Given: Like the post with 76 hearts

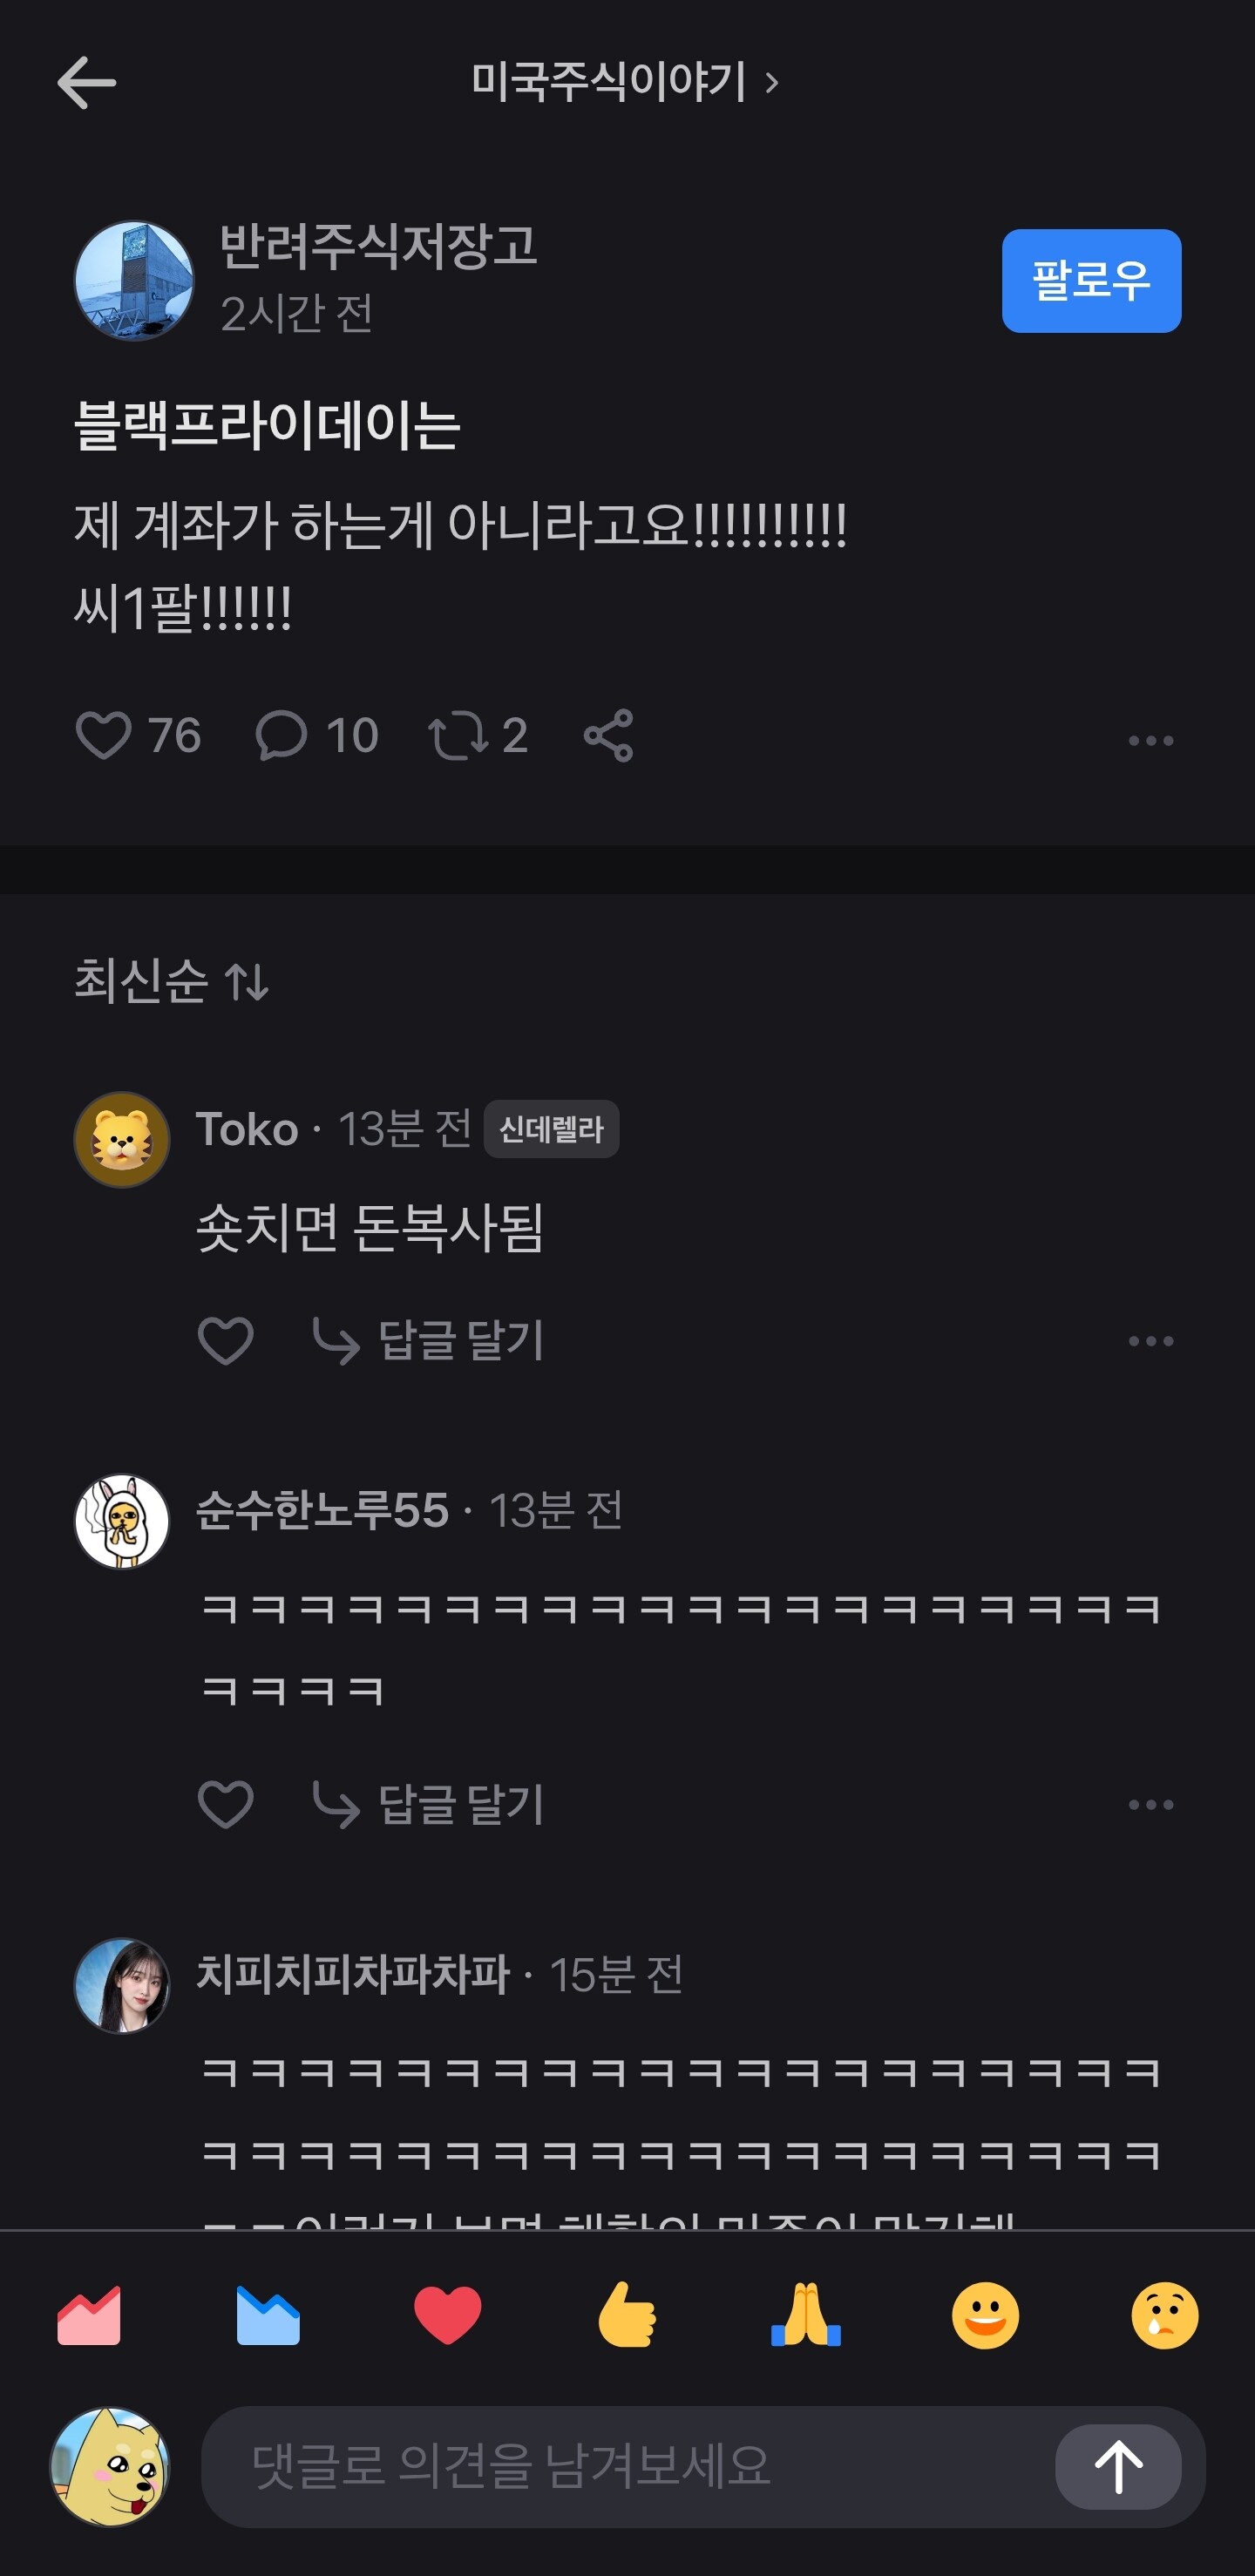Looking at the screenshot, I should click(x=104, y=736).
